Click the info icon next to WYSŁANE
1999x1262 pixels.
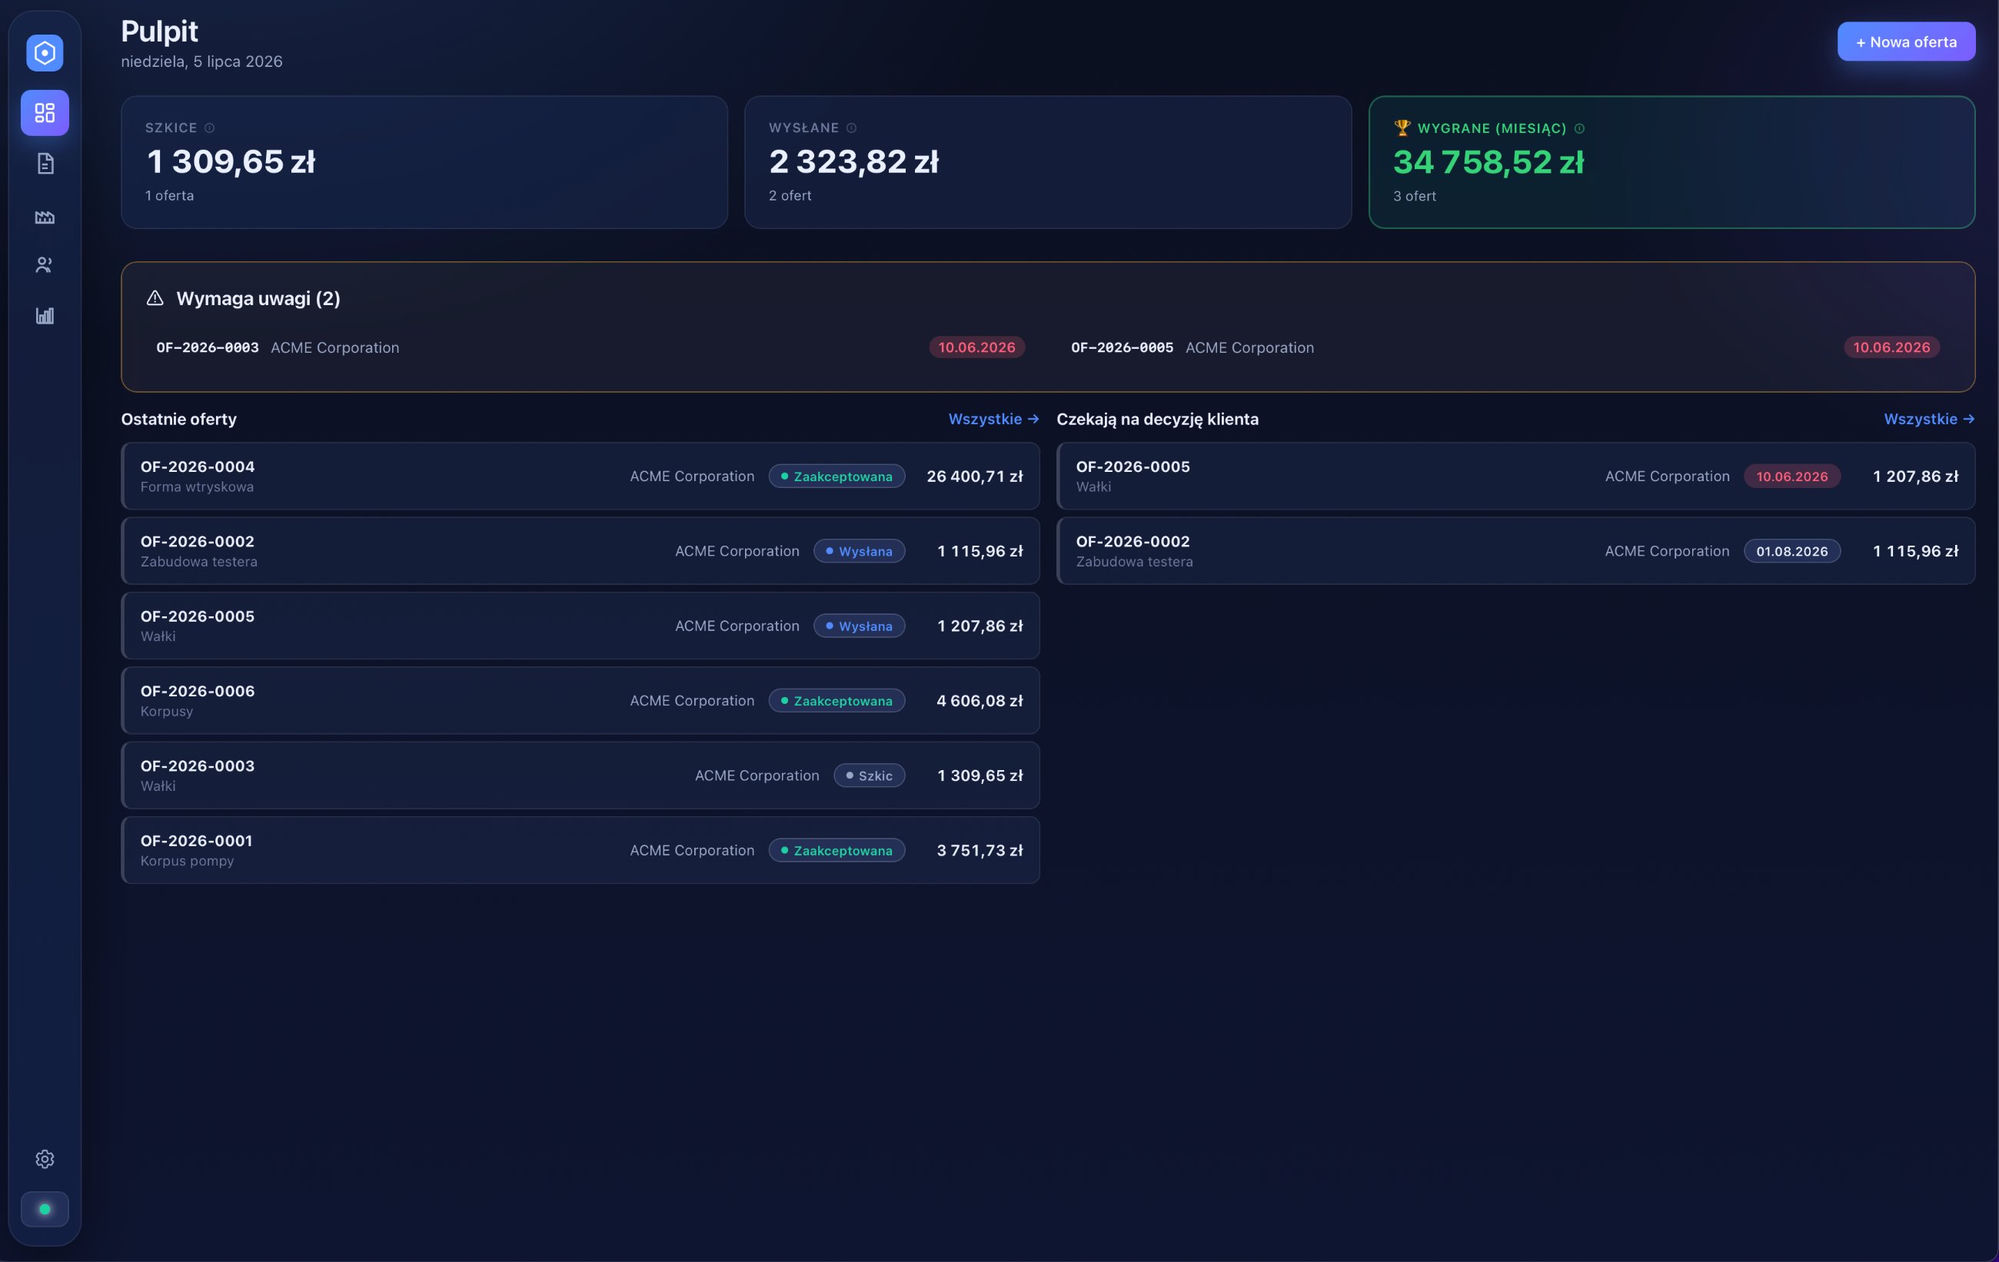pos(851,128)
